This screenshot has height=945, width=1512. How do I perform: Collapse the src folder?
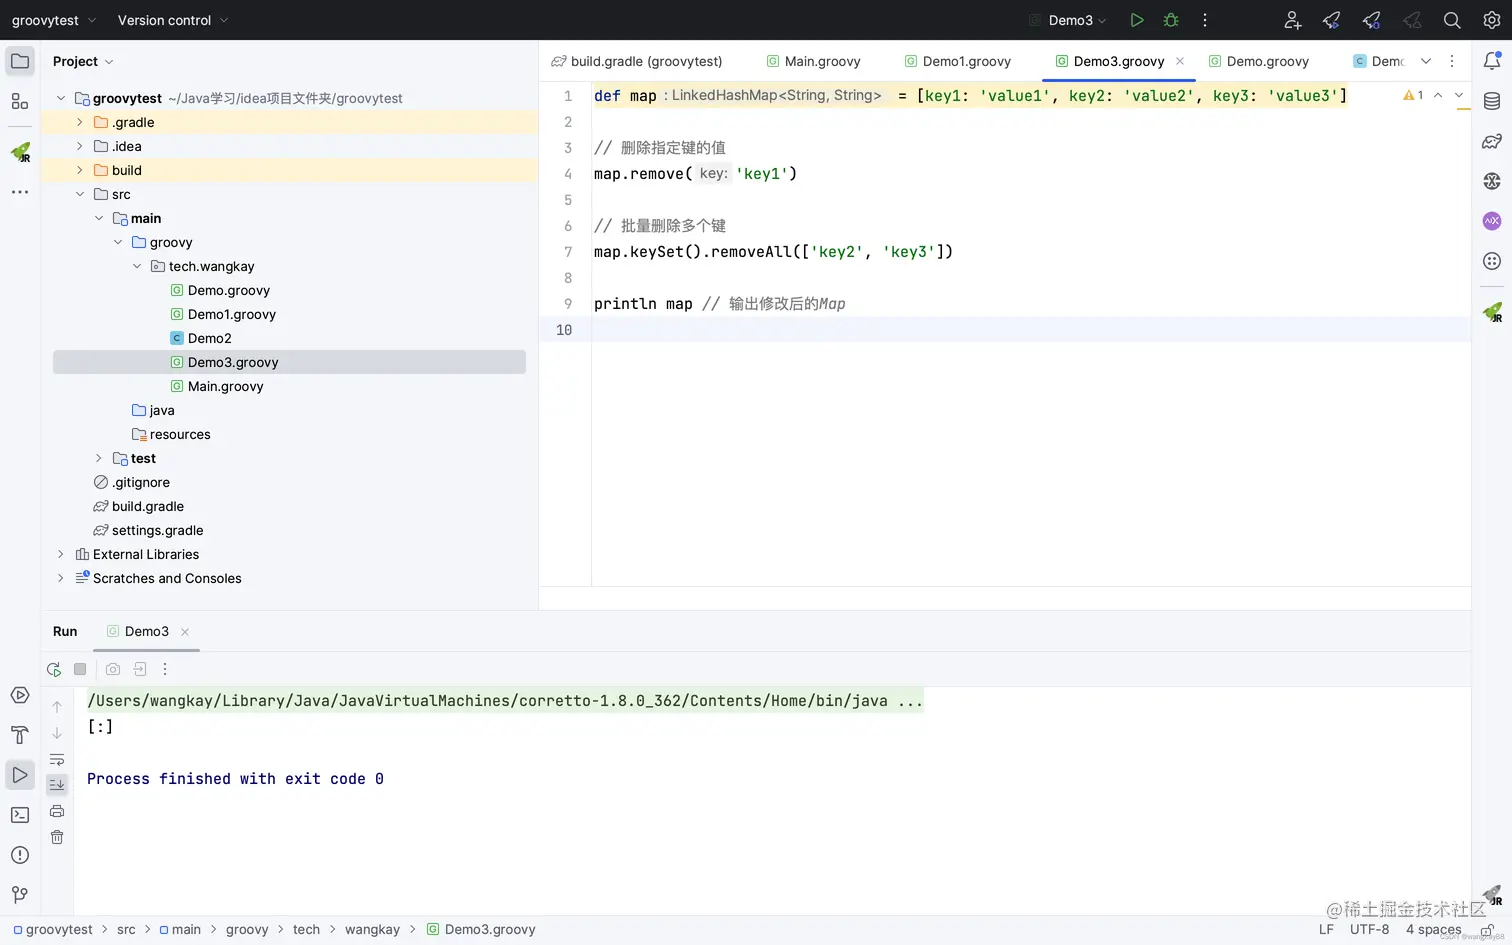[80, 194]
